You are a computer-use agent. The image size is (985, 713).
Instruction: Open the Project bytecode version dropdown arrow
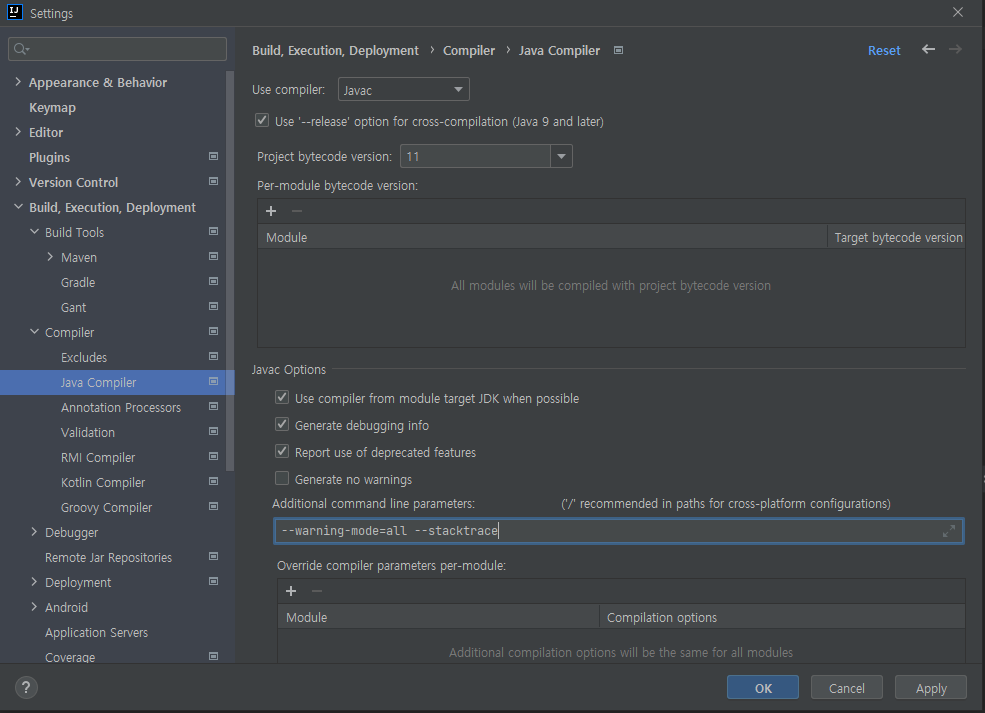click(x=562, y=156)
